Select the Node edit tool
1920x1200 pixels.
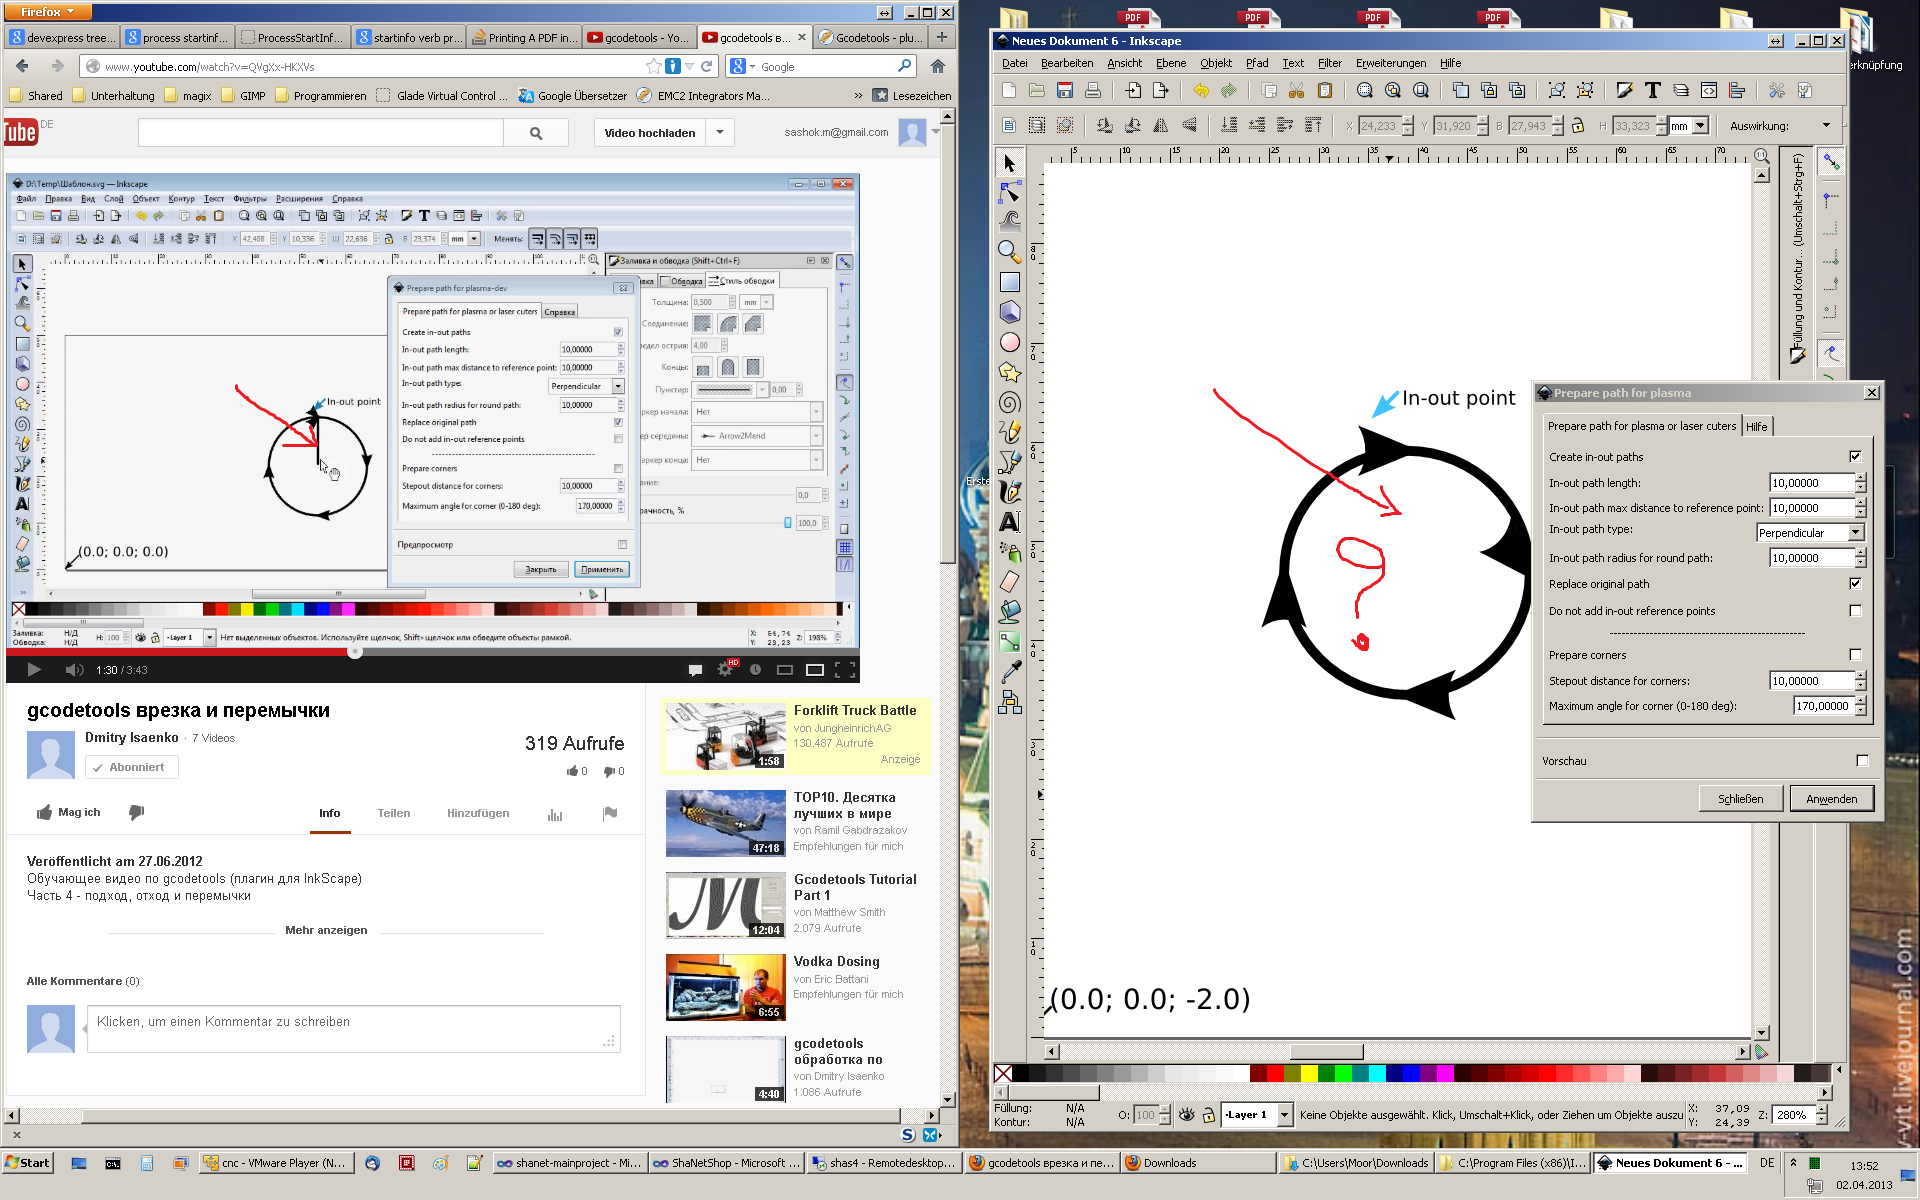pos(1009,192)
